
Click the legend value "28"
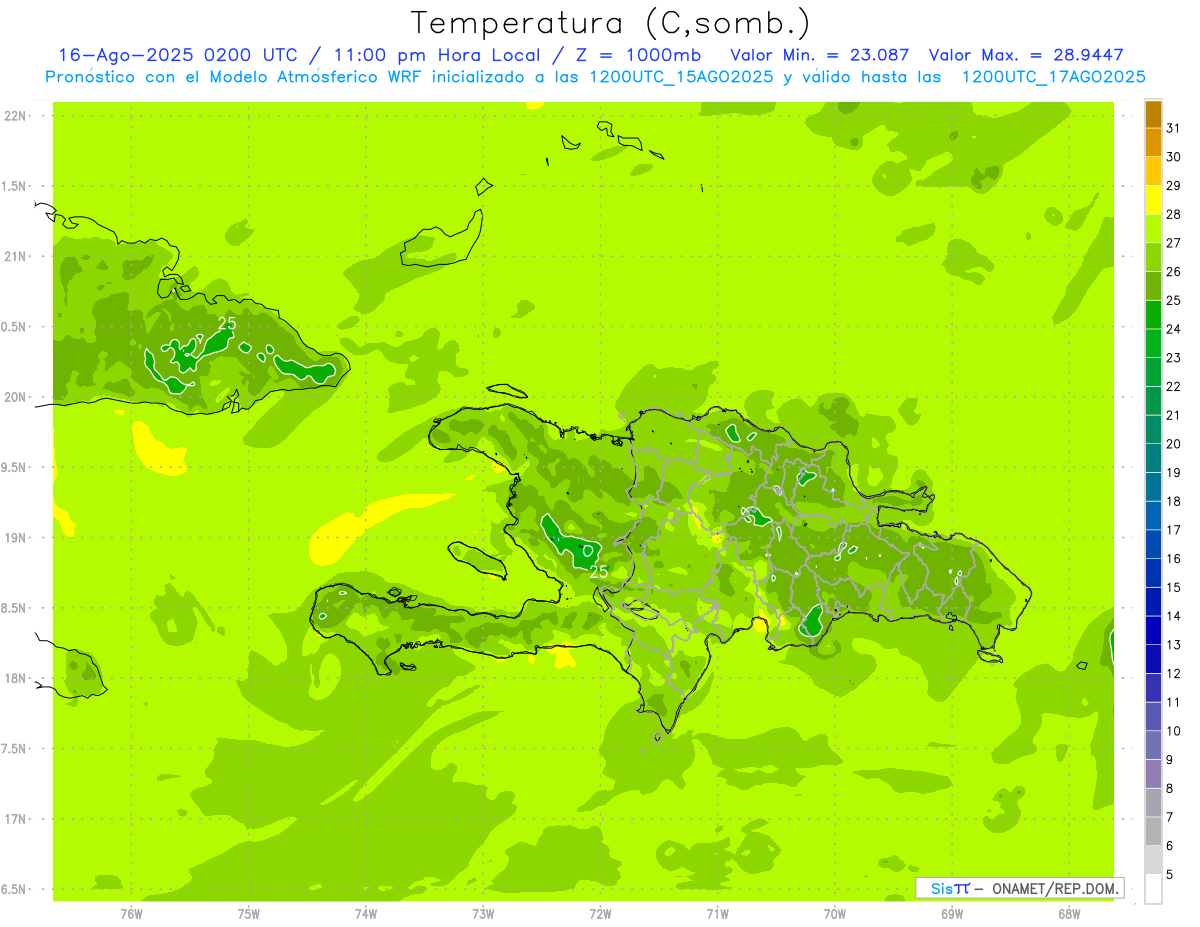pyautogui.click(x=1173, y=214)
